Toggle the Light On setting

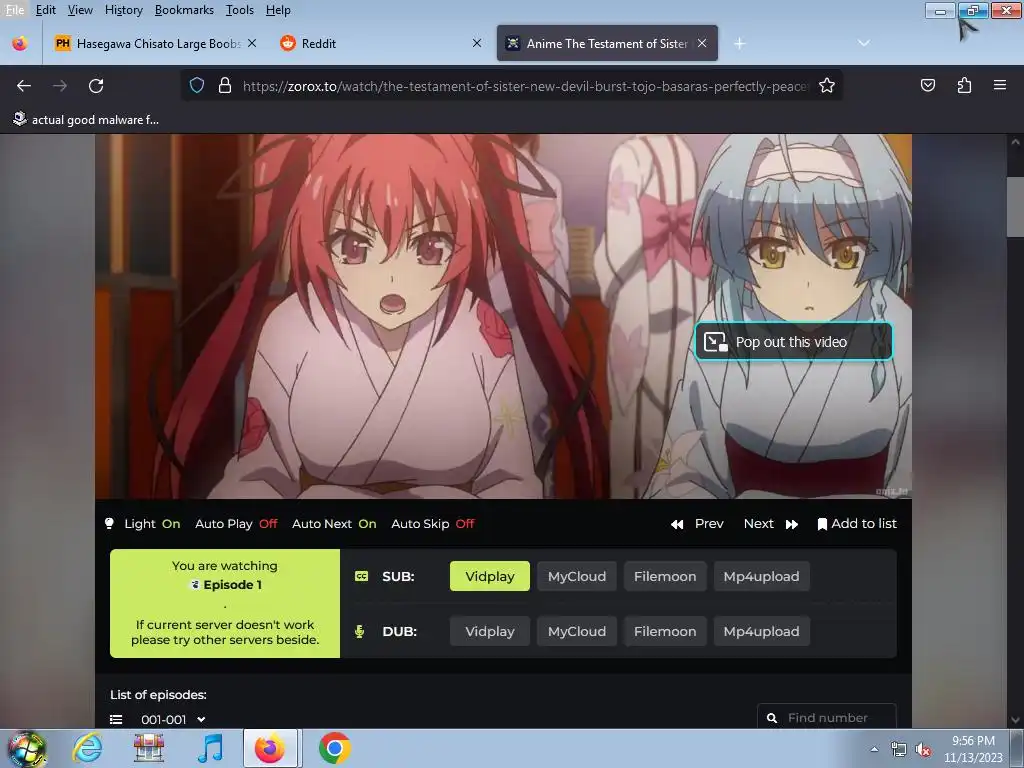click(x=143, y=524)
